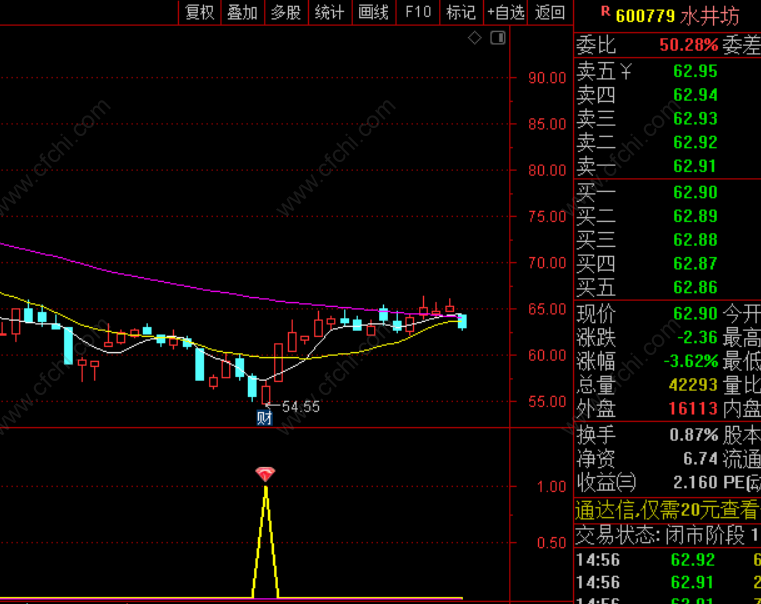Click the 90.00 price axis label
Image resolution: width=761 pixels, height=604 pixels.
(x=547, y=78)
